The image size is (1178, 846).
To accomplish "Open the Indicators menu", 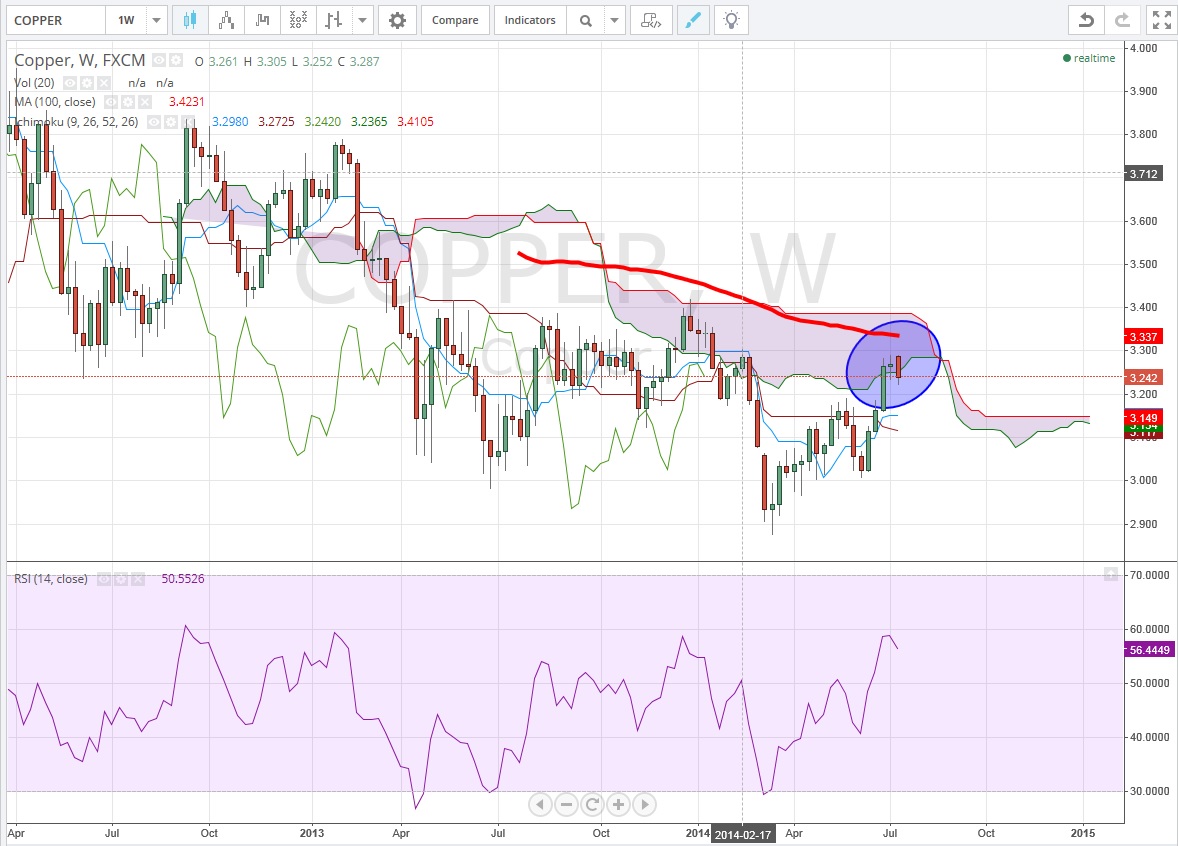I will click(x=530, y=20).
